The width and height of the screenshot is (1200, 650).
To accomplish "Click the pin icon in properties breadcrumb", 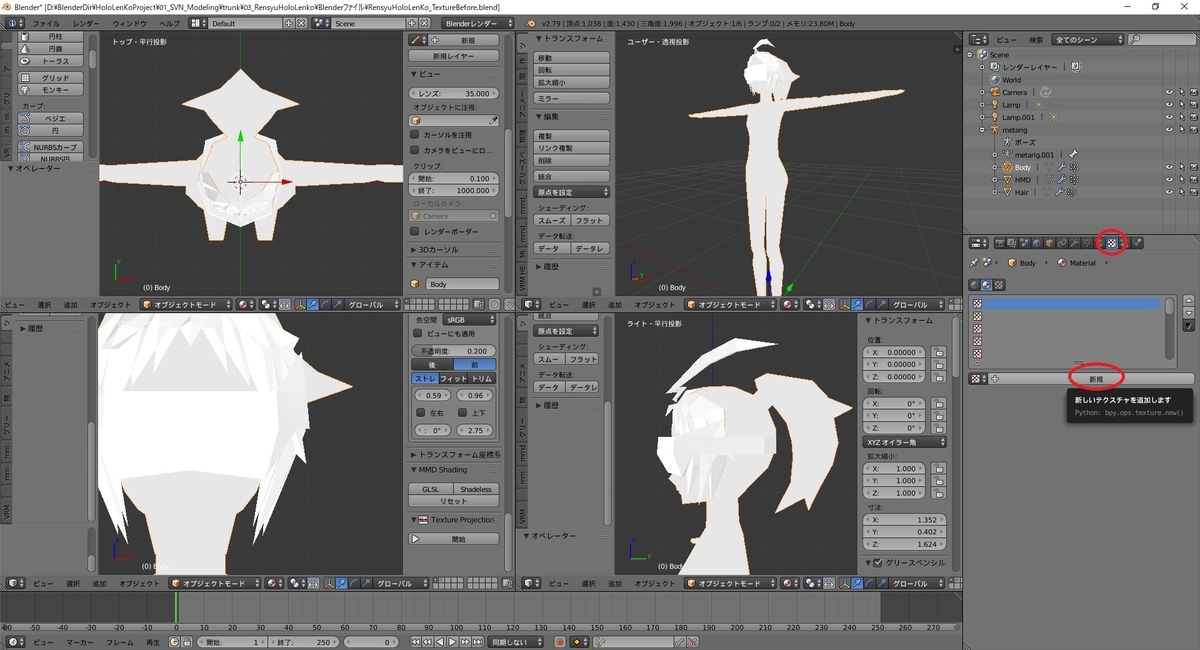I will 975,263.
